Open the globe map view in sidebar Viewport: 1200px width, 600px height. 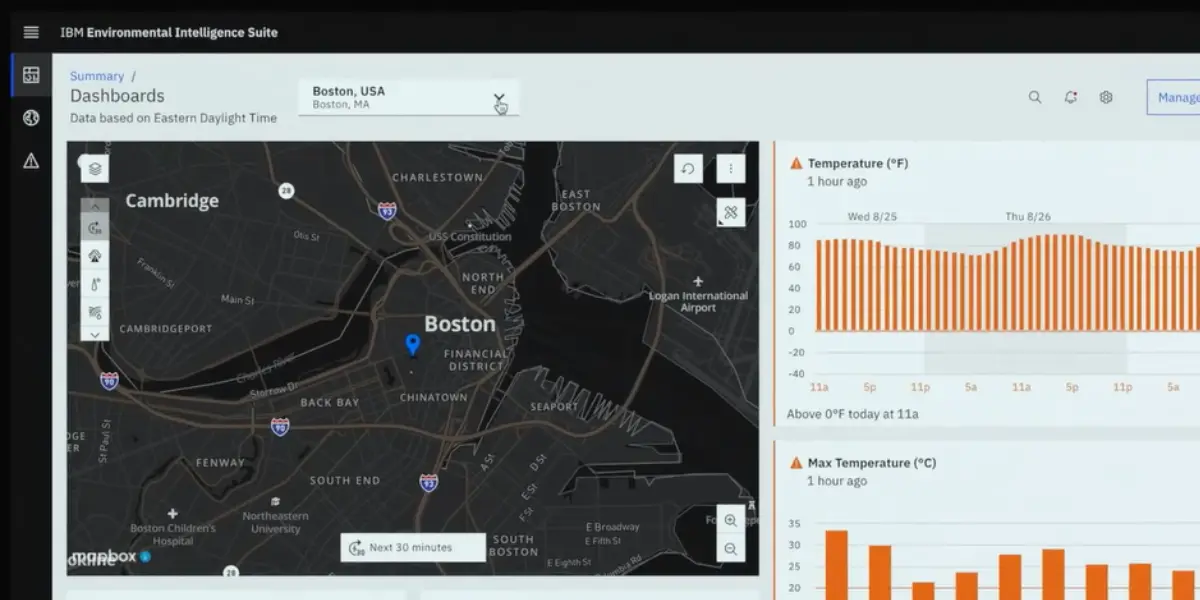[31, 118]
